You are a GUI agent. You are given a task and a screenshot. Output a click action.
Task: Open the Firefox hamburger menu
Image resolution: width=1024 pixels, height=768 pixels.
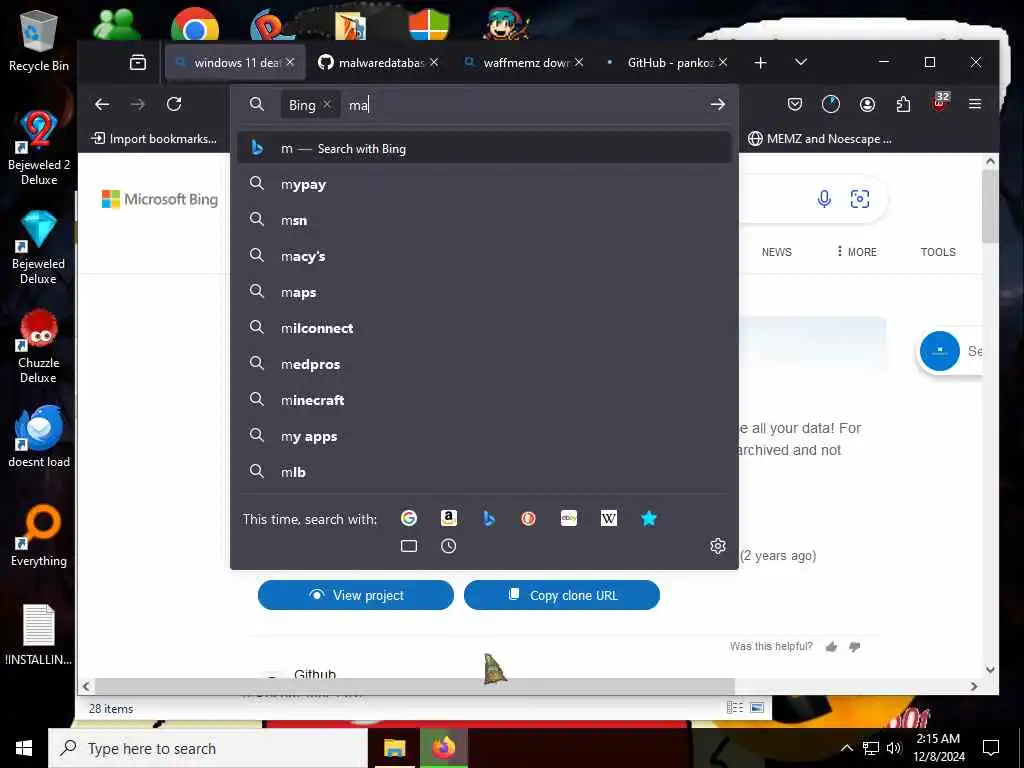tap(975, 104)
